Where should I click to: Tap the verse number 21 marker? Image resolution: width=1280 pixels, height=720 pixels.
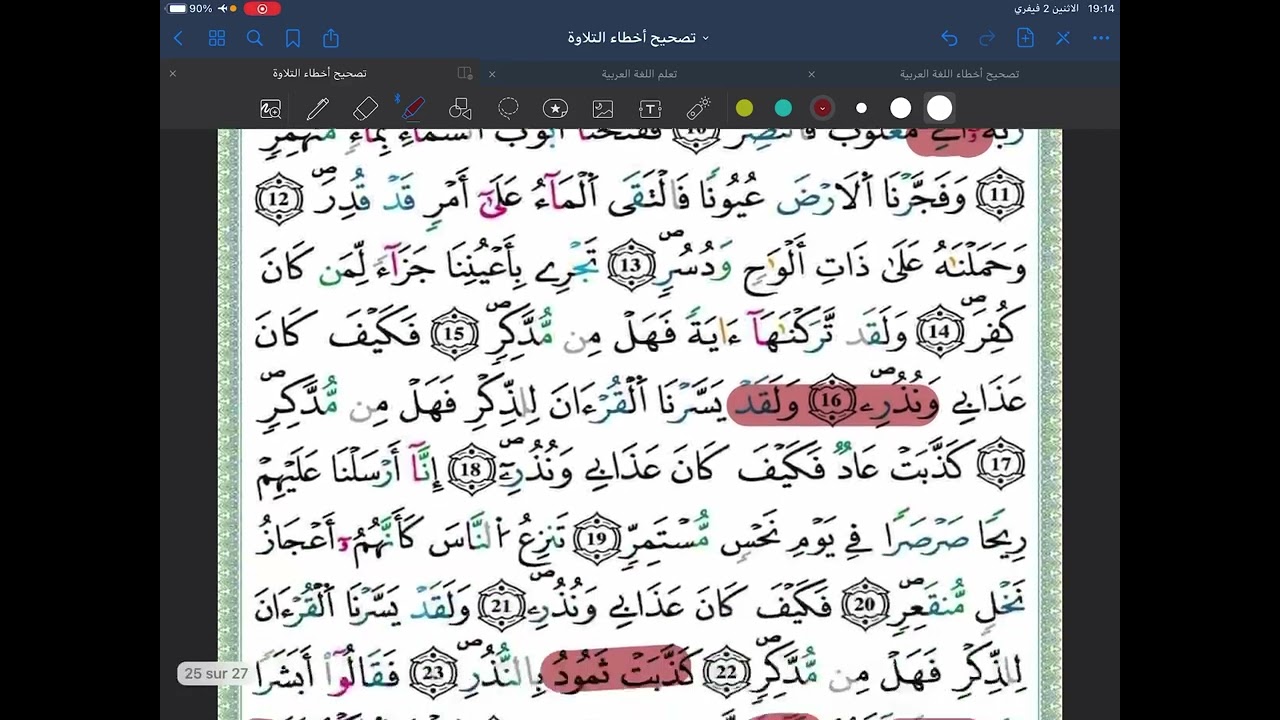point(502,604)
